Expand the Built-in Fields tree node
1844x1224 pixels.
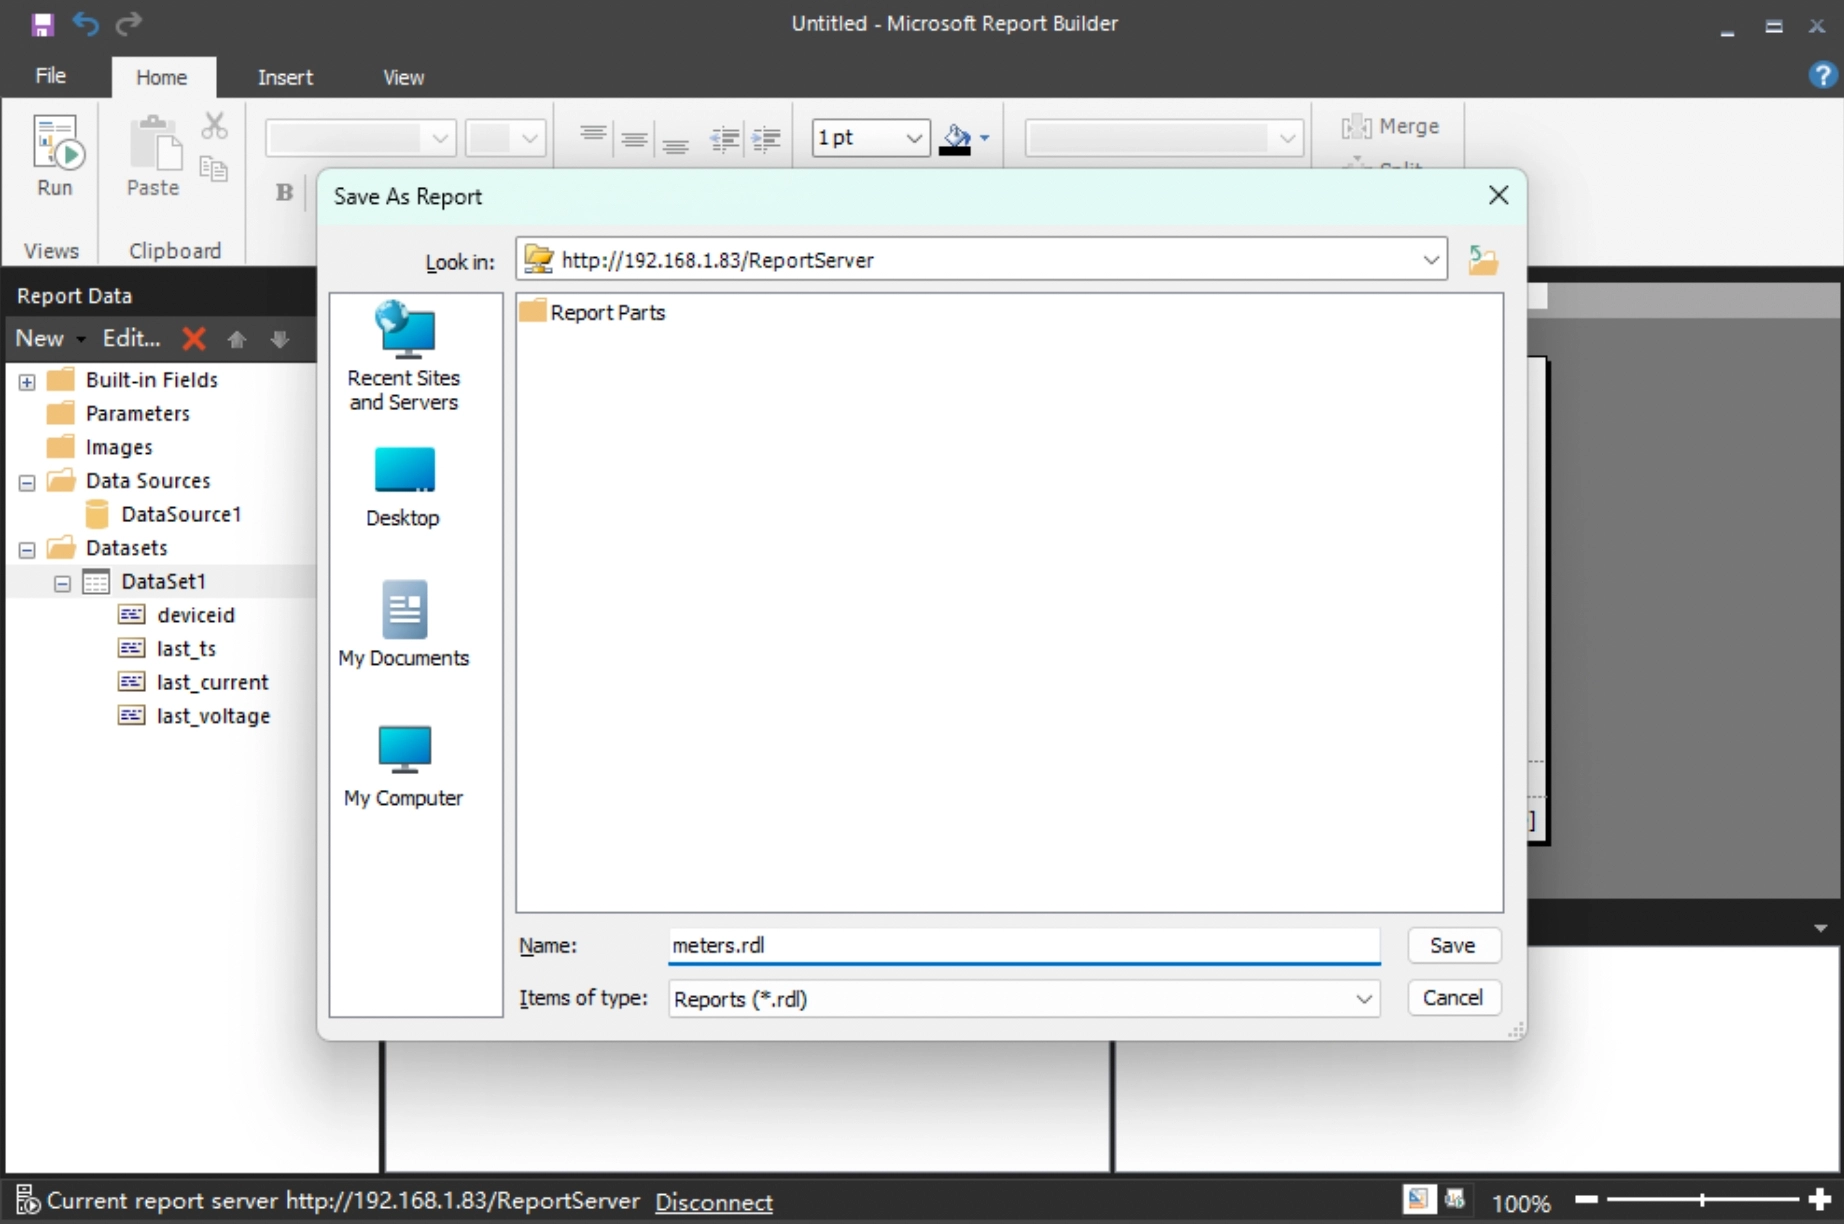click(27, 381)
